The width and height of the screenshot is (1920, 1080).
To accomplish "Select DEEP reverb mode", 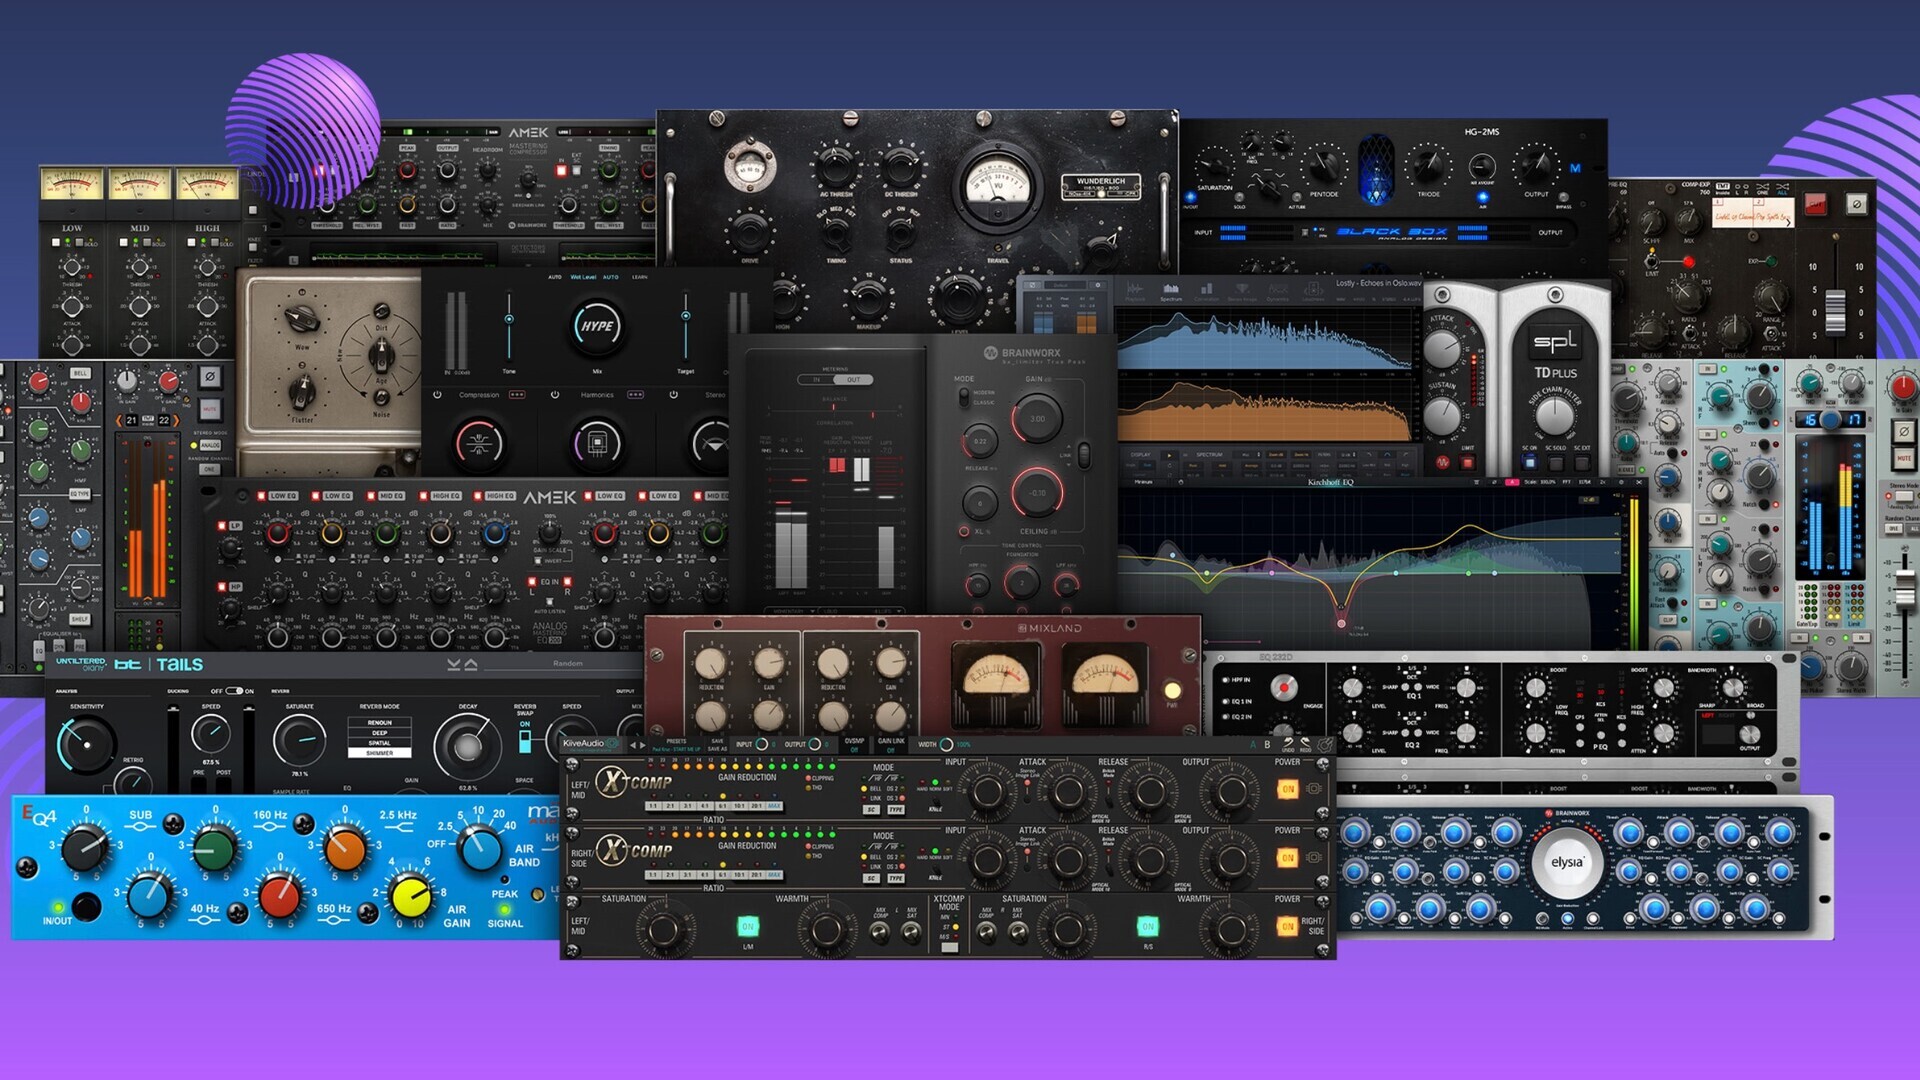I will (379, 732).
